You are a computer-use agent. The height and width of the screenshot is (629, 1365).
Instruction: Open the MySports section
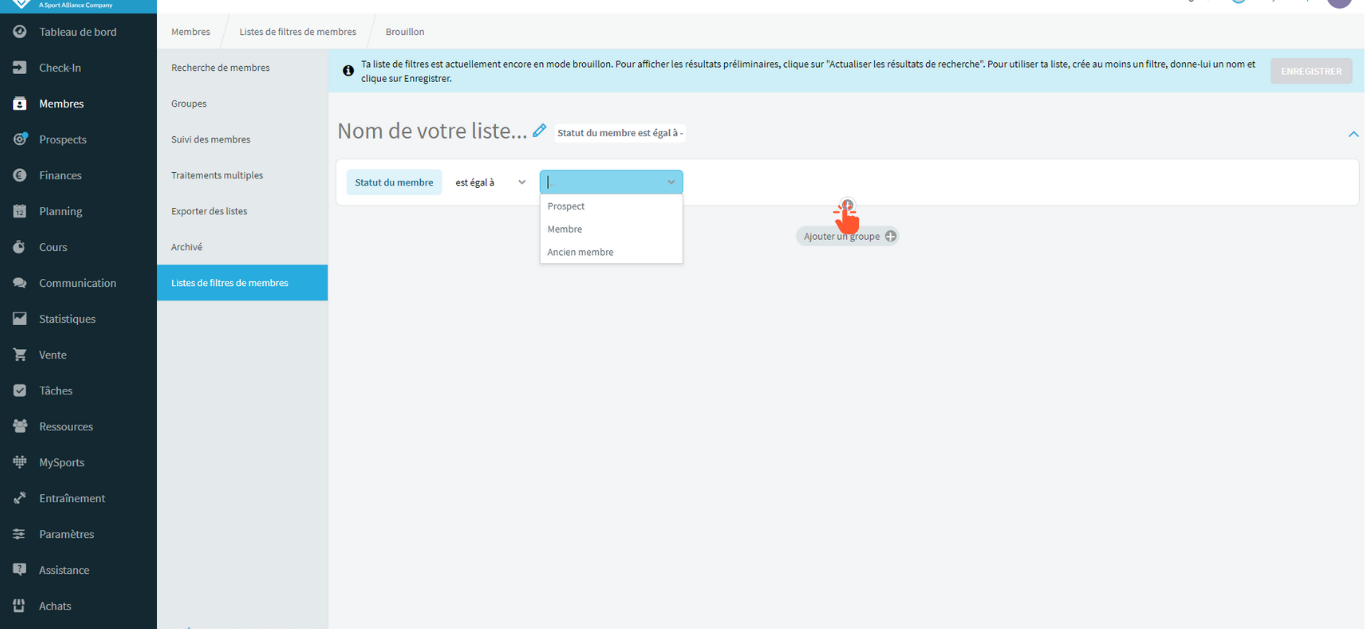(78, 463)
